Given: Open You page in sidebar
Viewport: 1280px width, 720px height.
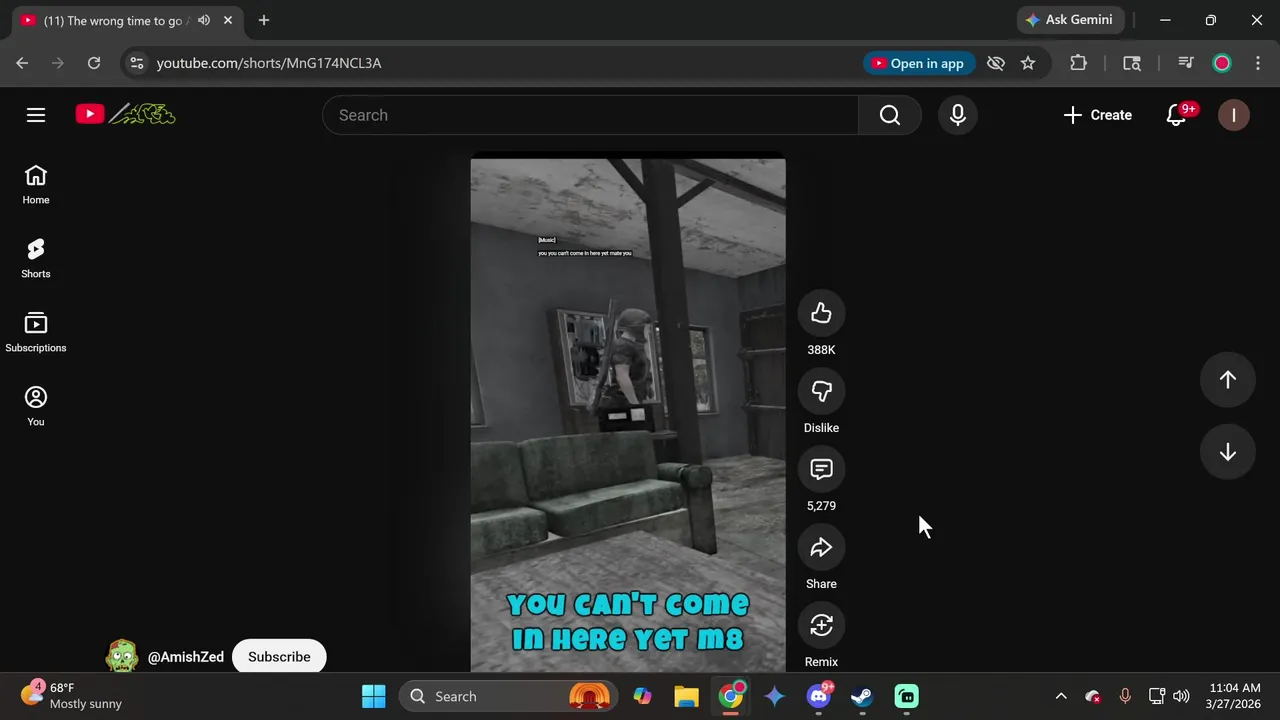Looking at the screenshot, I should (36, 407).
